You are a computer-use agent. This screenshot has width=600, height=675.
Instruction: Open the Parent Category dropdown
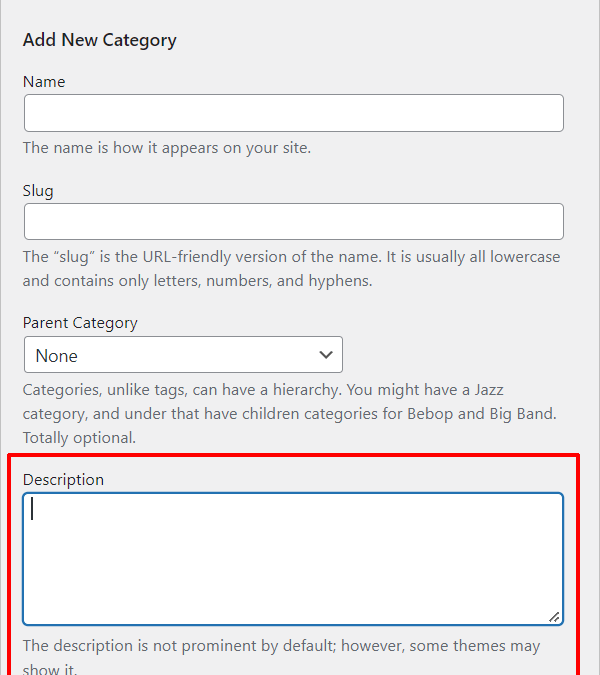click(183, 355)
